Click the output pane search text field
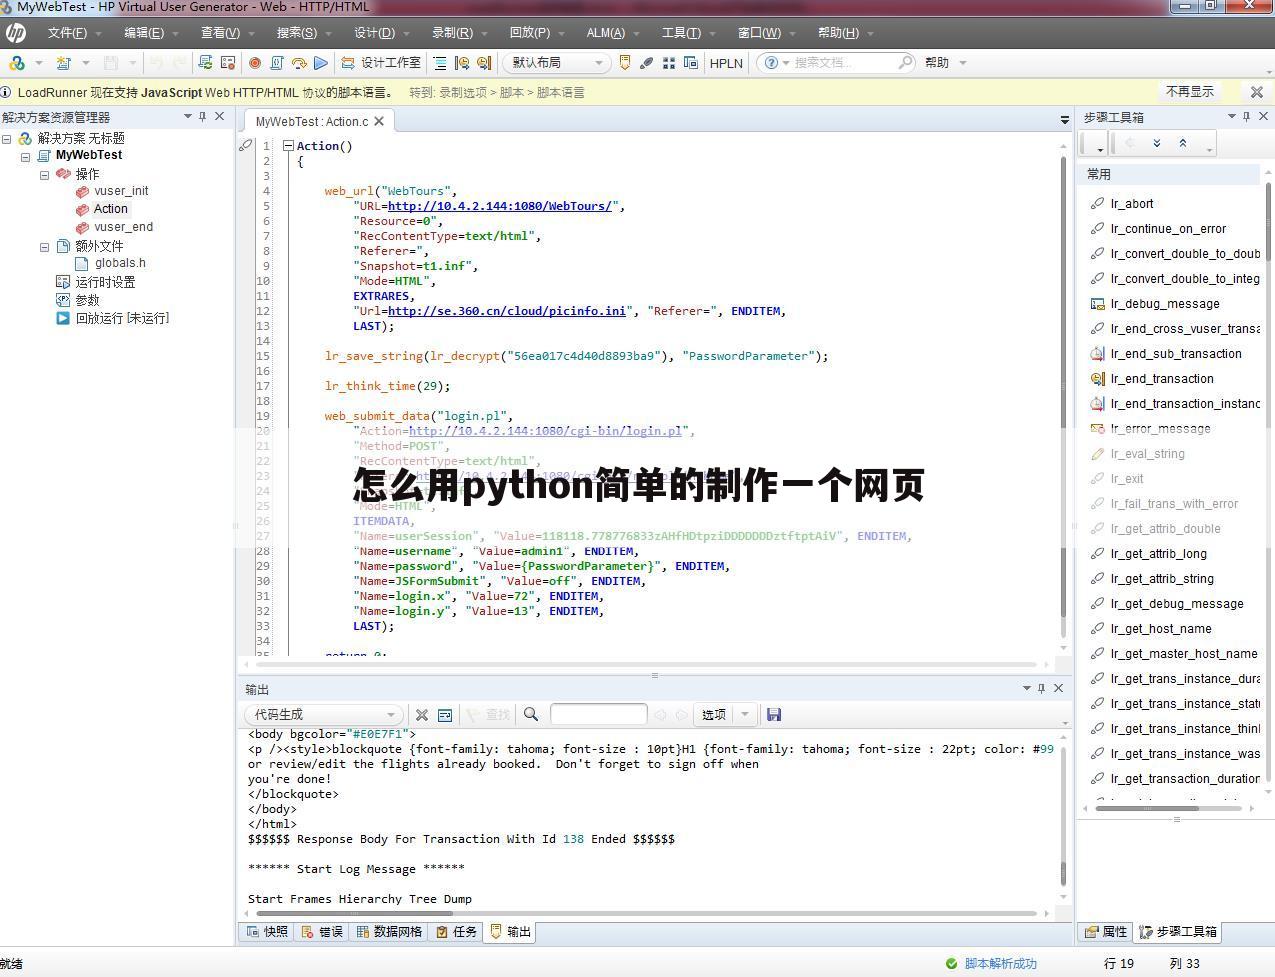Viewport: 1275px width, 977px height. (x=598, y=715)
